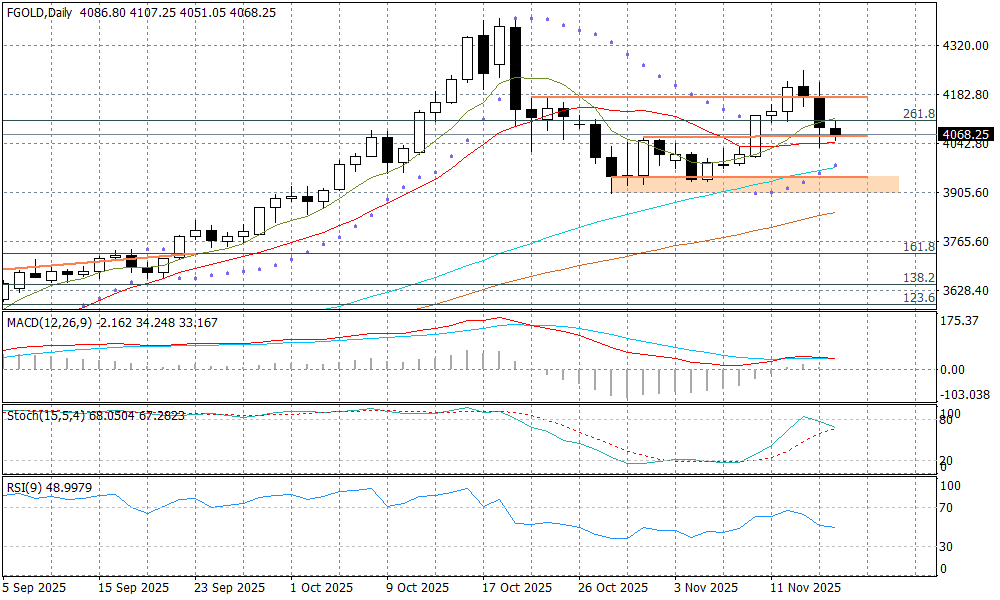Click the 1 Oct 2025 date label
1000x600 pixels.
[x=320, y=587]
